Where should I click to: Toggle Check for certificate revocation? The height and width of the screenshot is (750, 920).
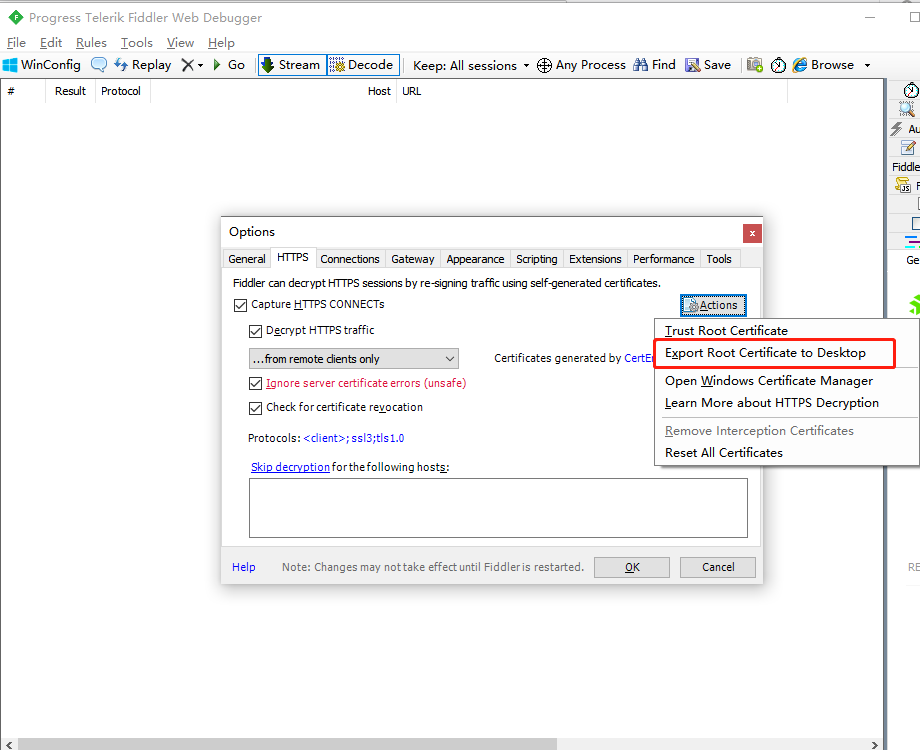(255, 408)
